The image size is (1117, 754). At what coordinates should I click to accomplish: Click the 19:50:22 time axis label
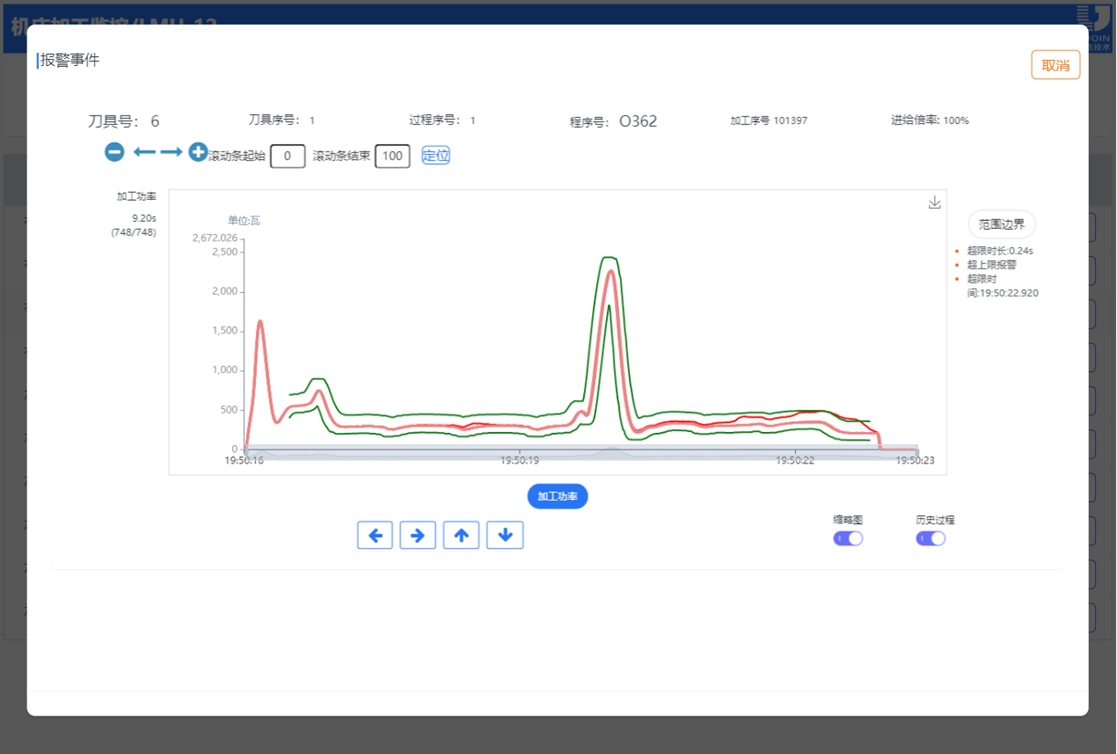(795, 461)
